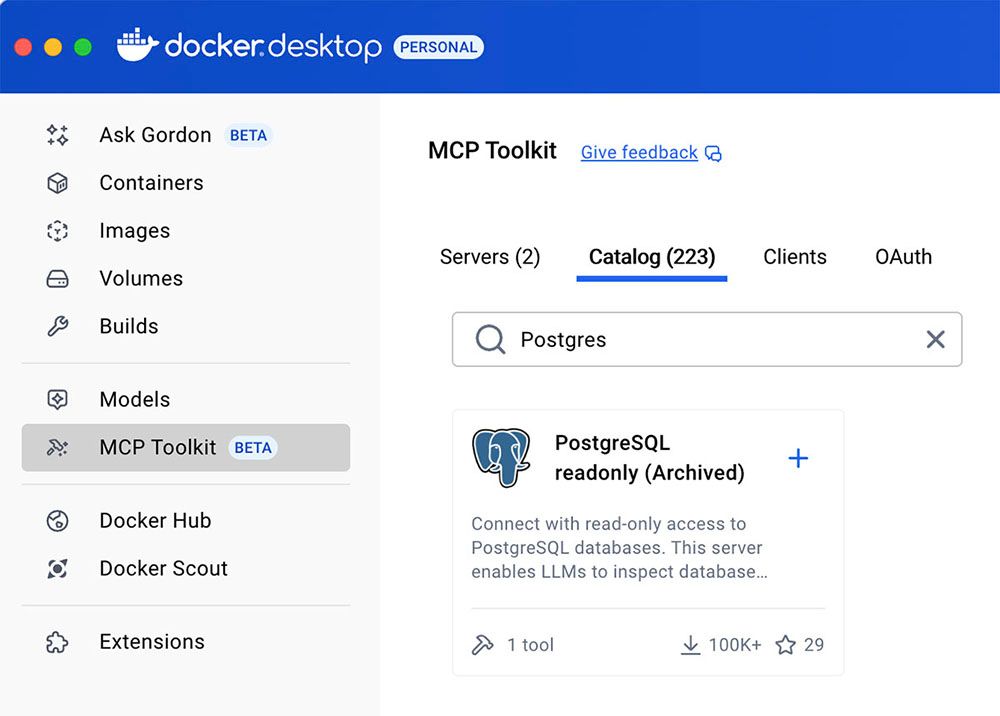Go to Images section
Viewport: 1000px width, 716px height.
click(186, 231)
